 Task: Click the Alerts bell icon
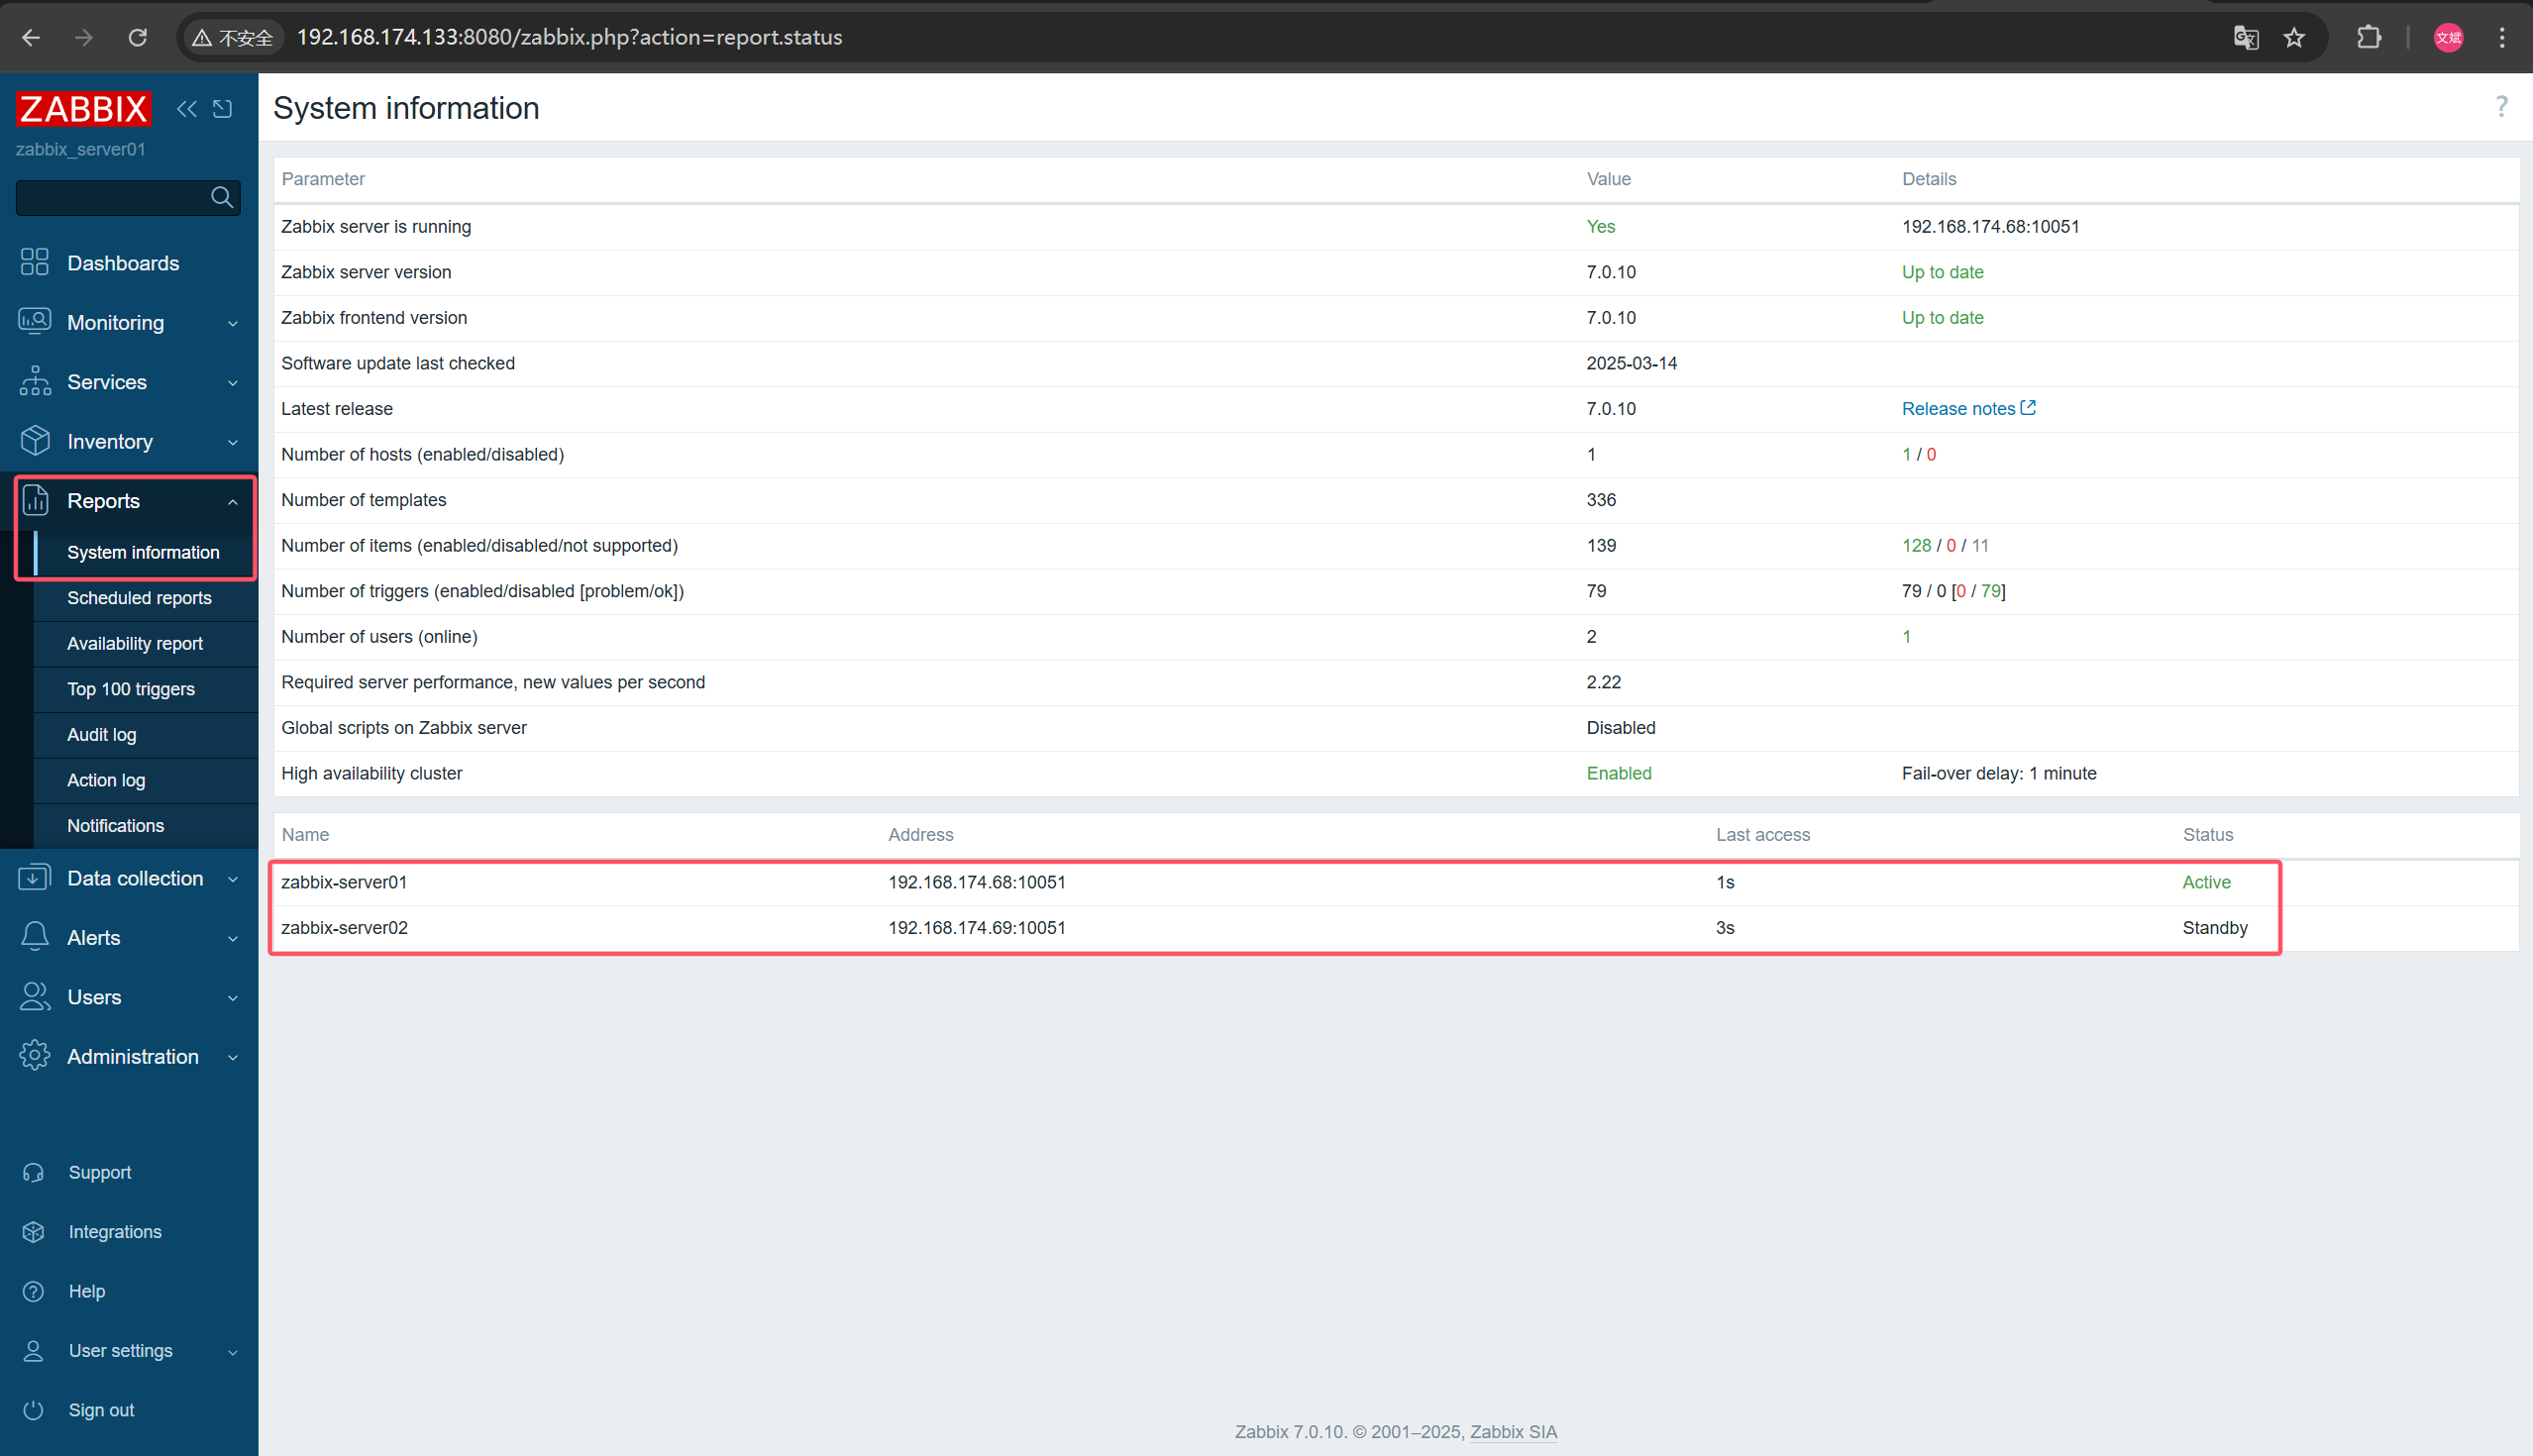(34, 936)
